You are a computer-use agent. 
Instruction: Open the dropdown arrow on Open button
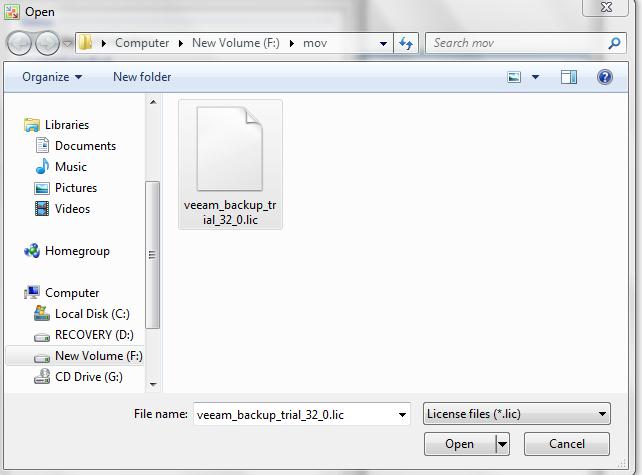point(502,444)
